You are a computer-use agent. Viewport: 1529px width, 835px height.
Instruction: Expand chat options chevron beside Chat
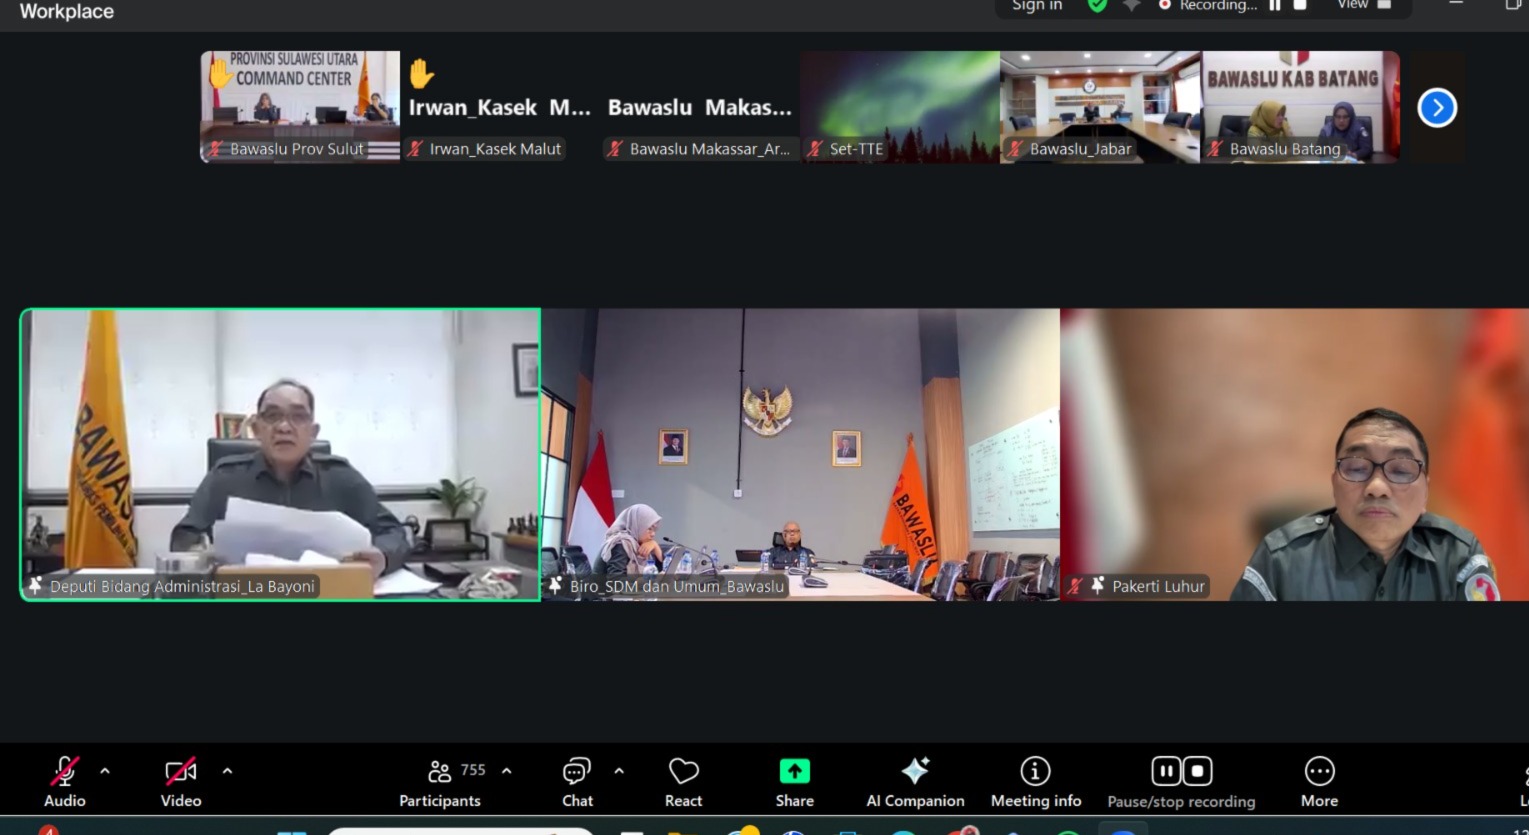pos(619,771)
